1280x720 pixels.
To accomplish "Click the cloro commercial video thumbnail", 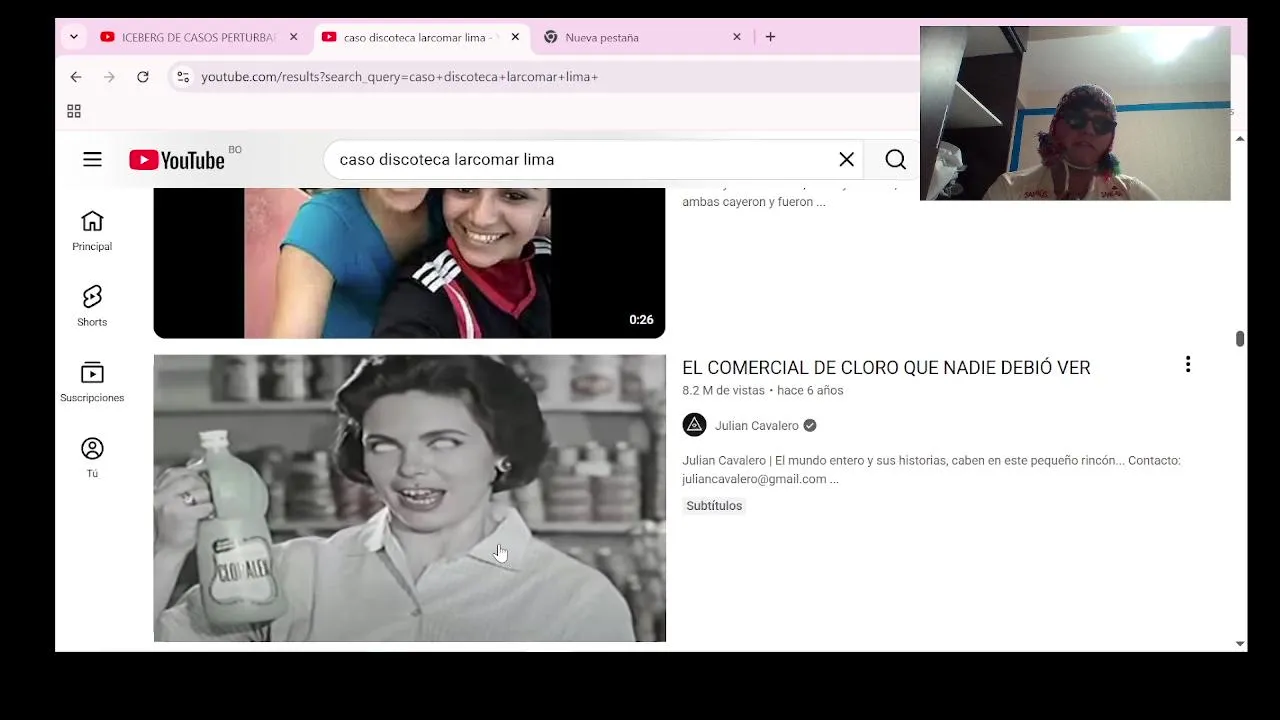I will tap(409, 498).
